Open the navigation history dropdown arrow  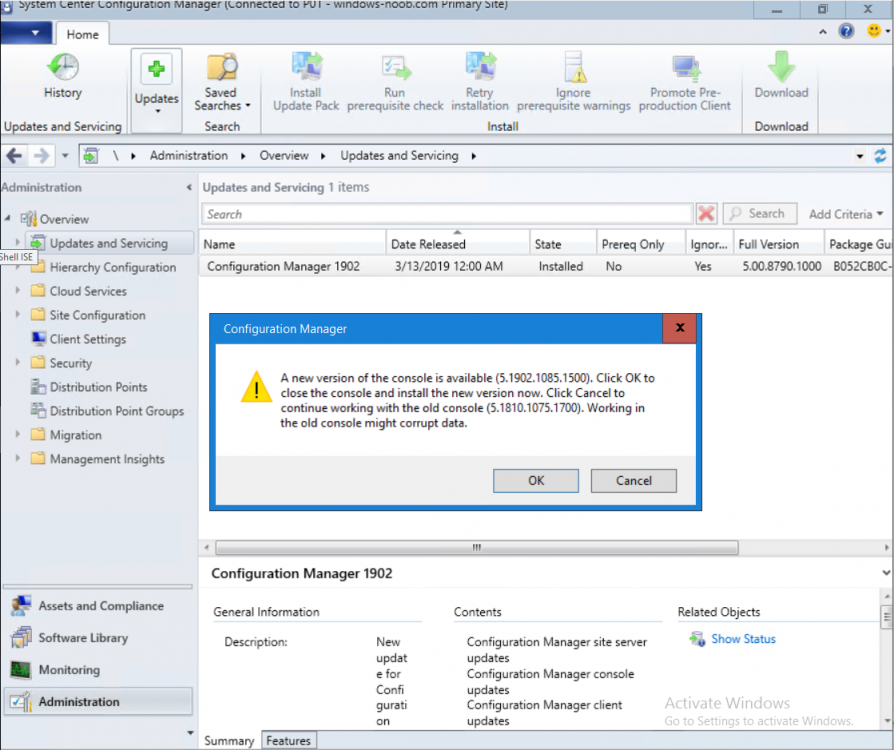65,156
